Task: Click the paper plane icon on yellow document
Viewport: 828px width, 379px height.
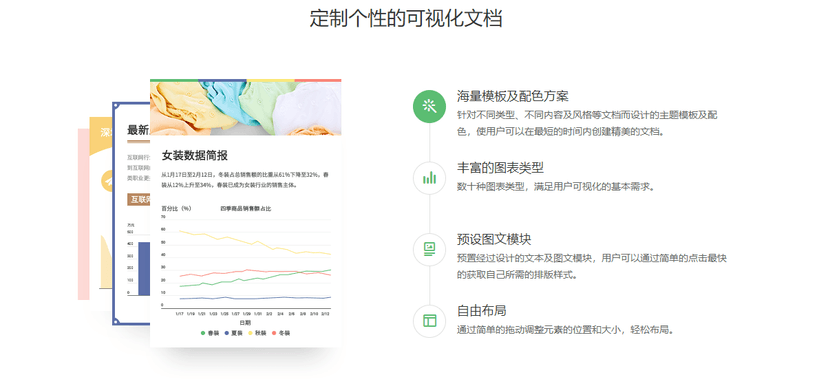Action: 107,181
